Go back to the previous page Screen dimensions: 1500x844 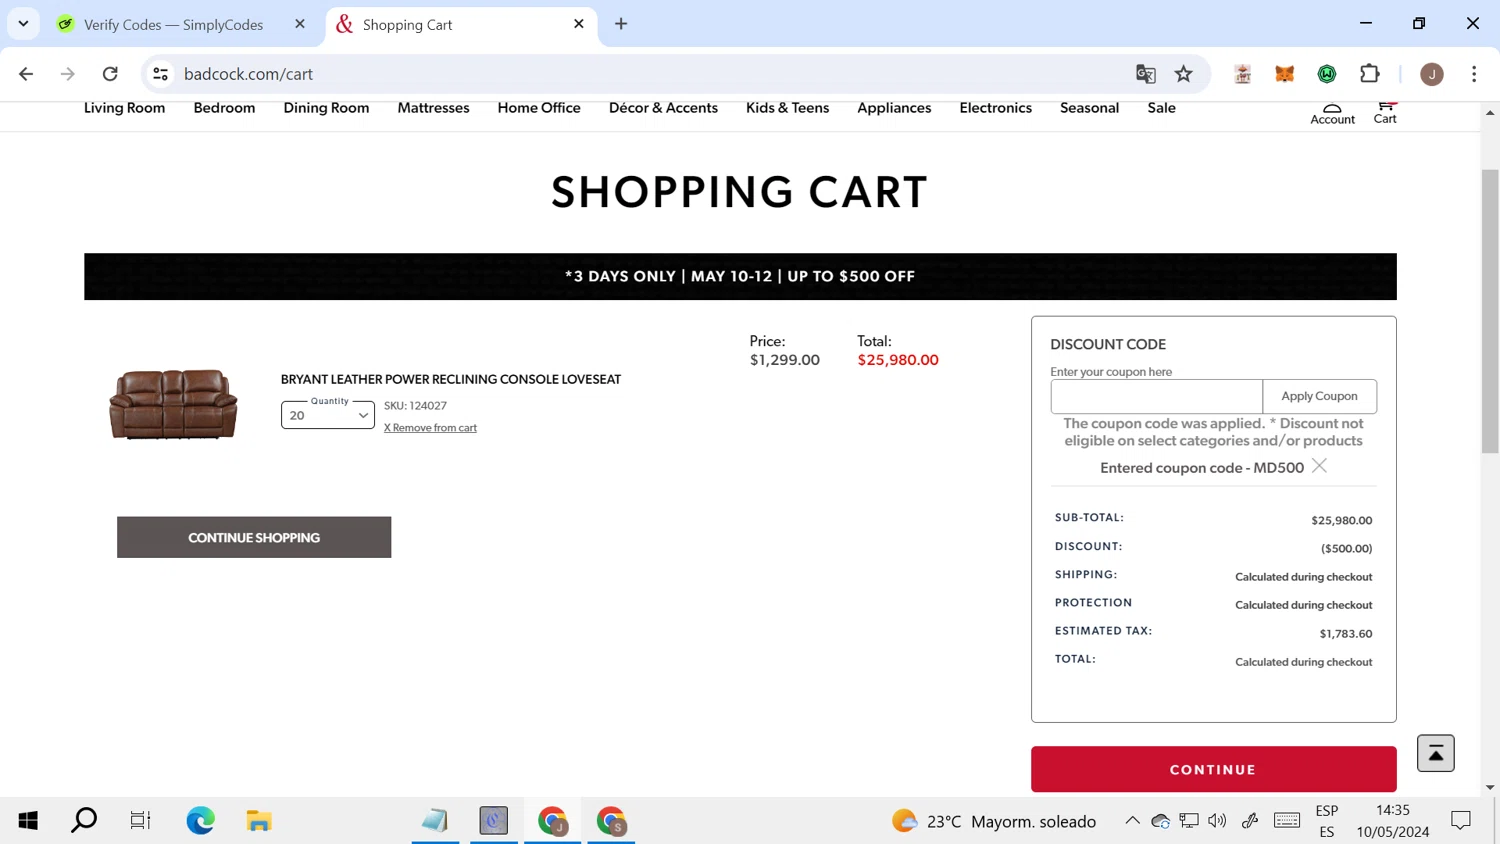[26, 74]
